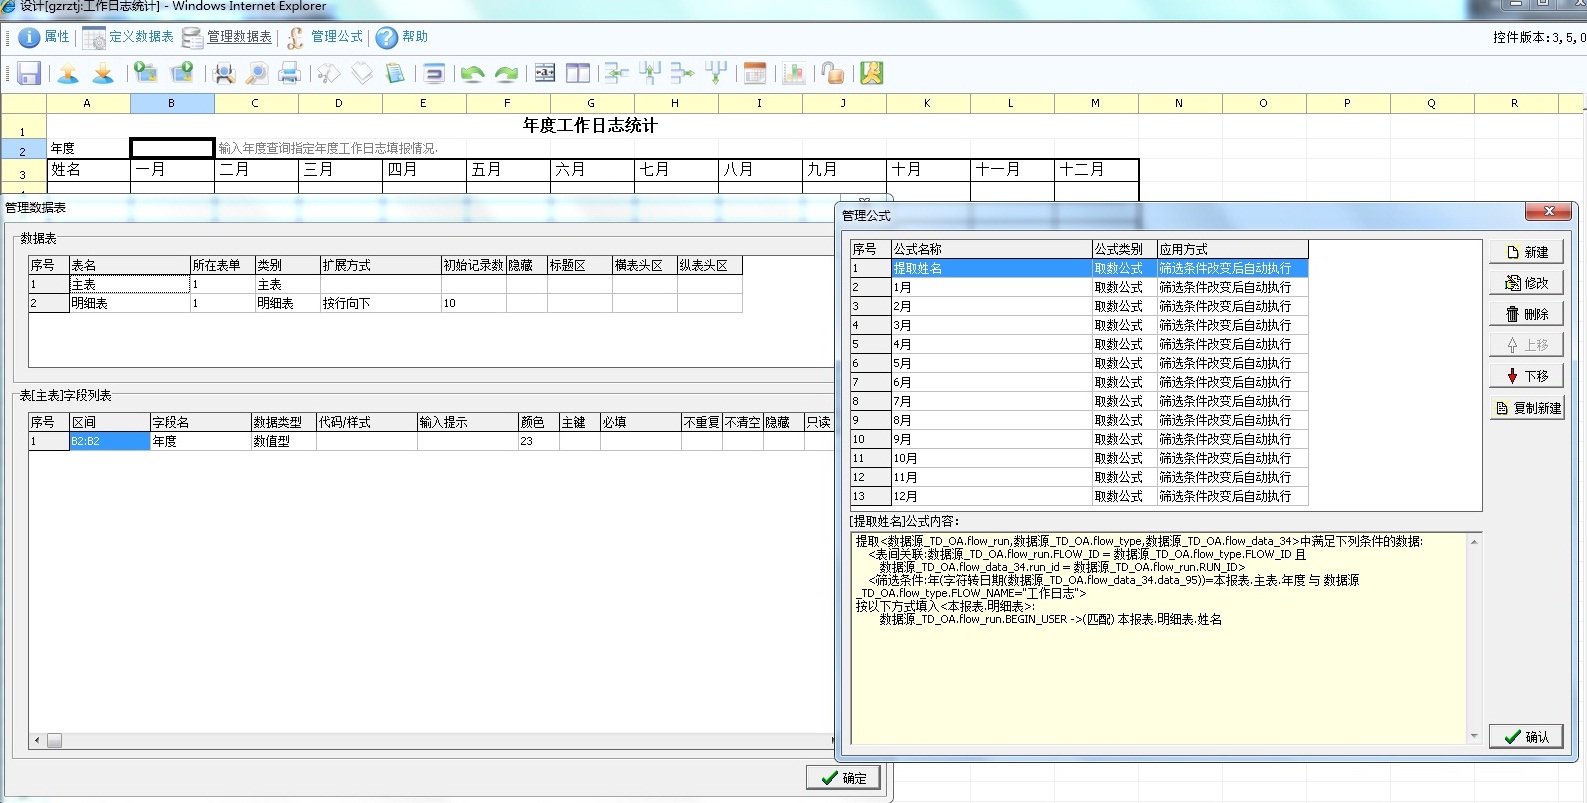The image size is (1587, 803).
Task: Click 应用方式 column header
Action: (x=1232, y=249)
